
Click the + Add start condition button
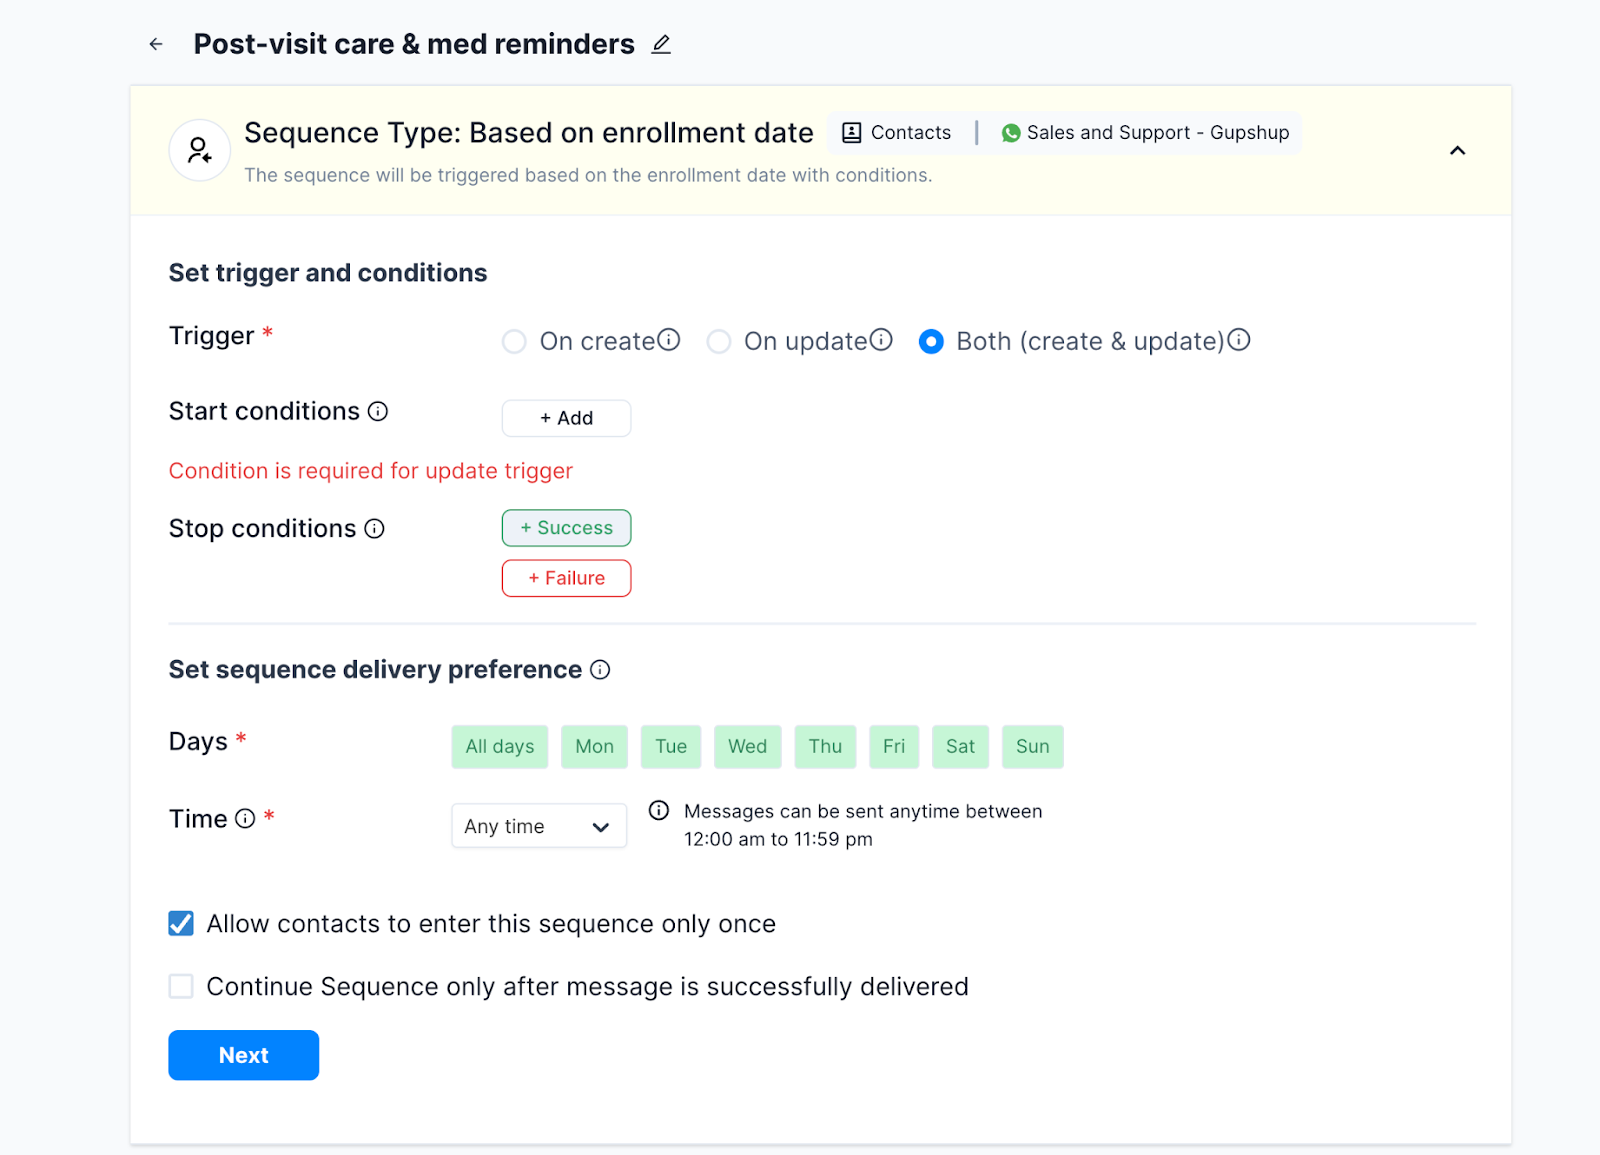[566, 418]
